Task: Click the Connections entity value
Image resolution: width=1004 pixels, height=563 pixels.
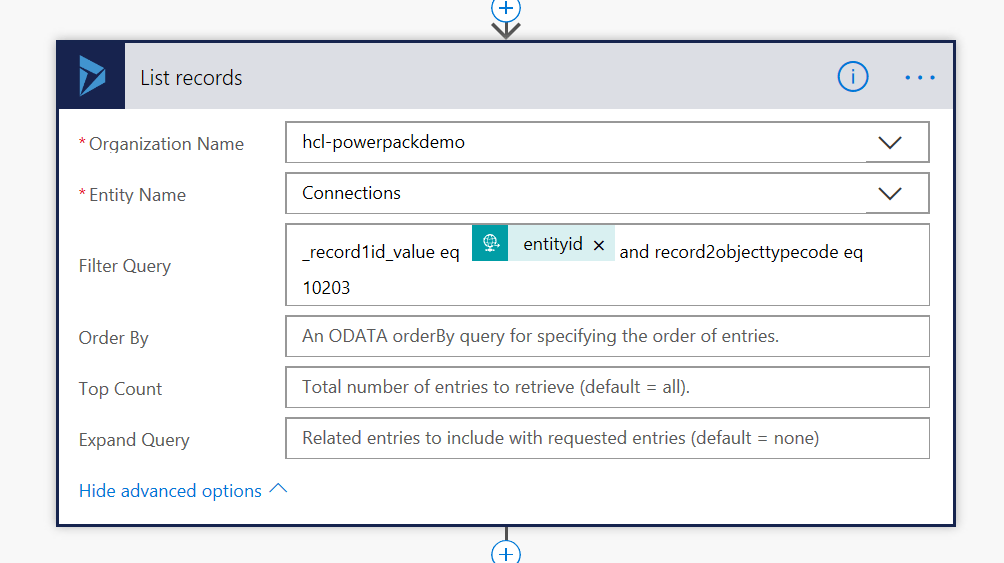Action: [351, 193]
